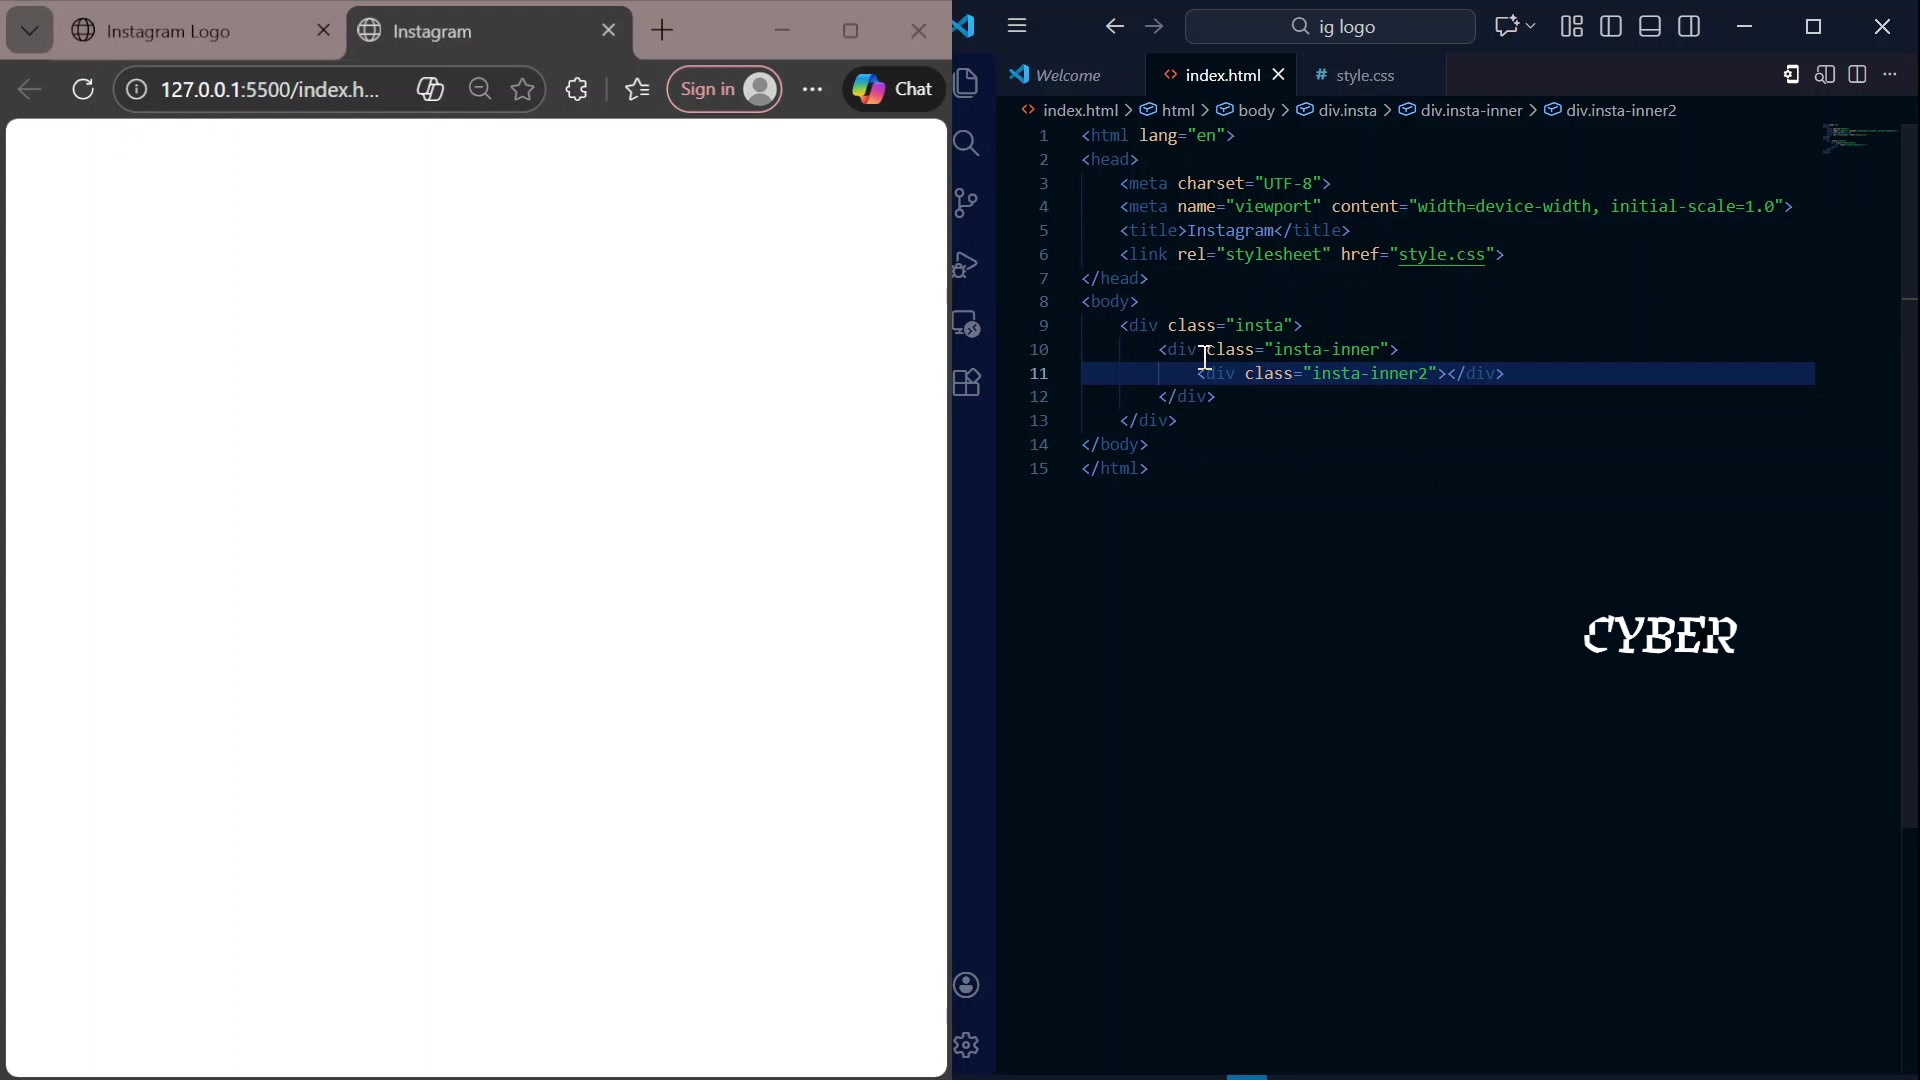Refresh the browser page
Screen dimensions: 1920x1080
tap(83, 90)
